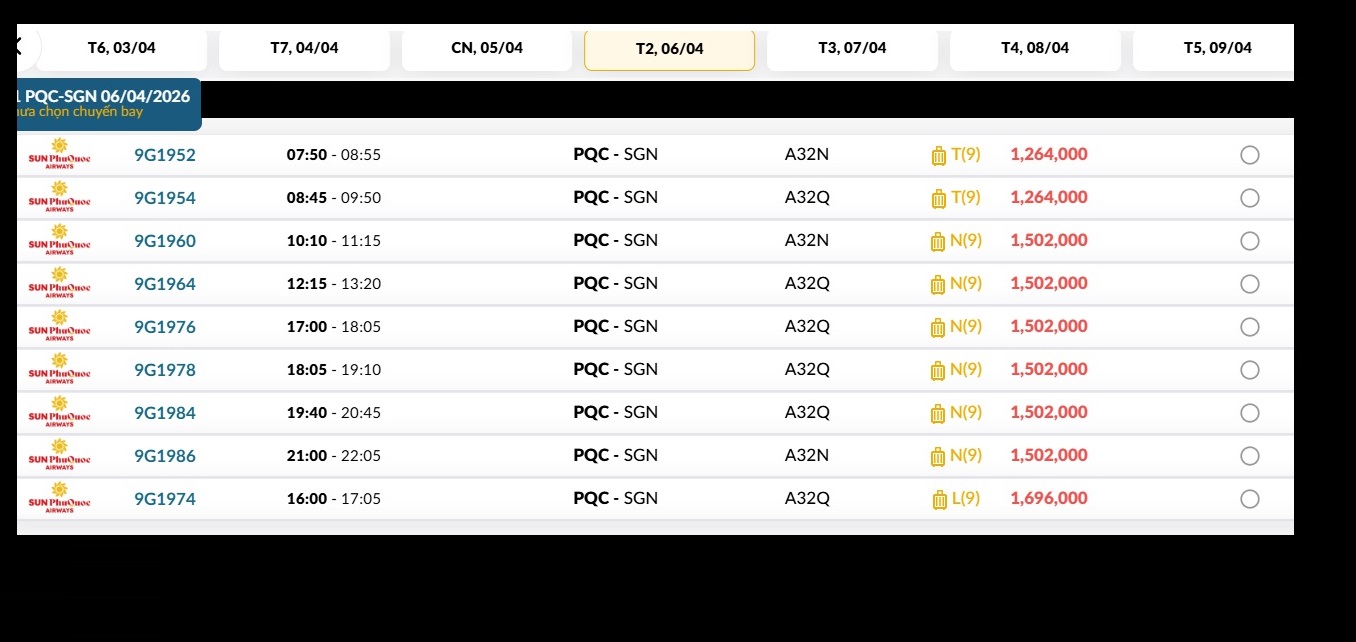This screenshot has height=642, width=1356.
Task: Click the luggage icon for flight 9G1952
Action: pos(938,155)
